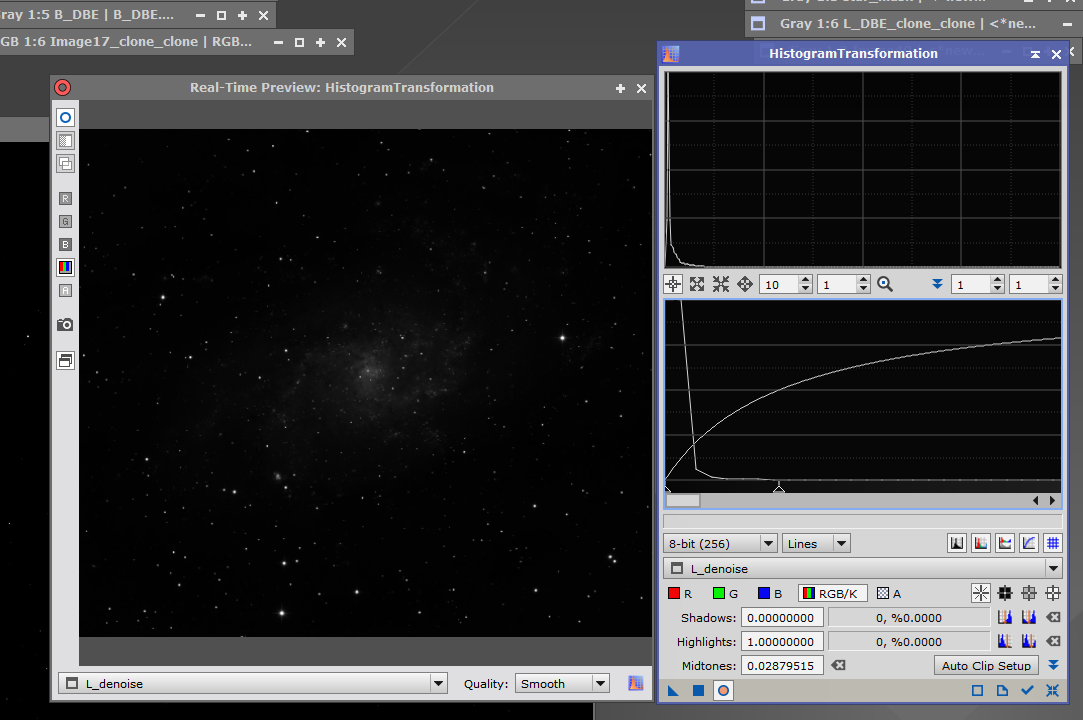Click the reset icon at bottom of HistogramTransformation
The height and width of the screenshot is (720, 1083).
(1052, 690)
